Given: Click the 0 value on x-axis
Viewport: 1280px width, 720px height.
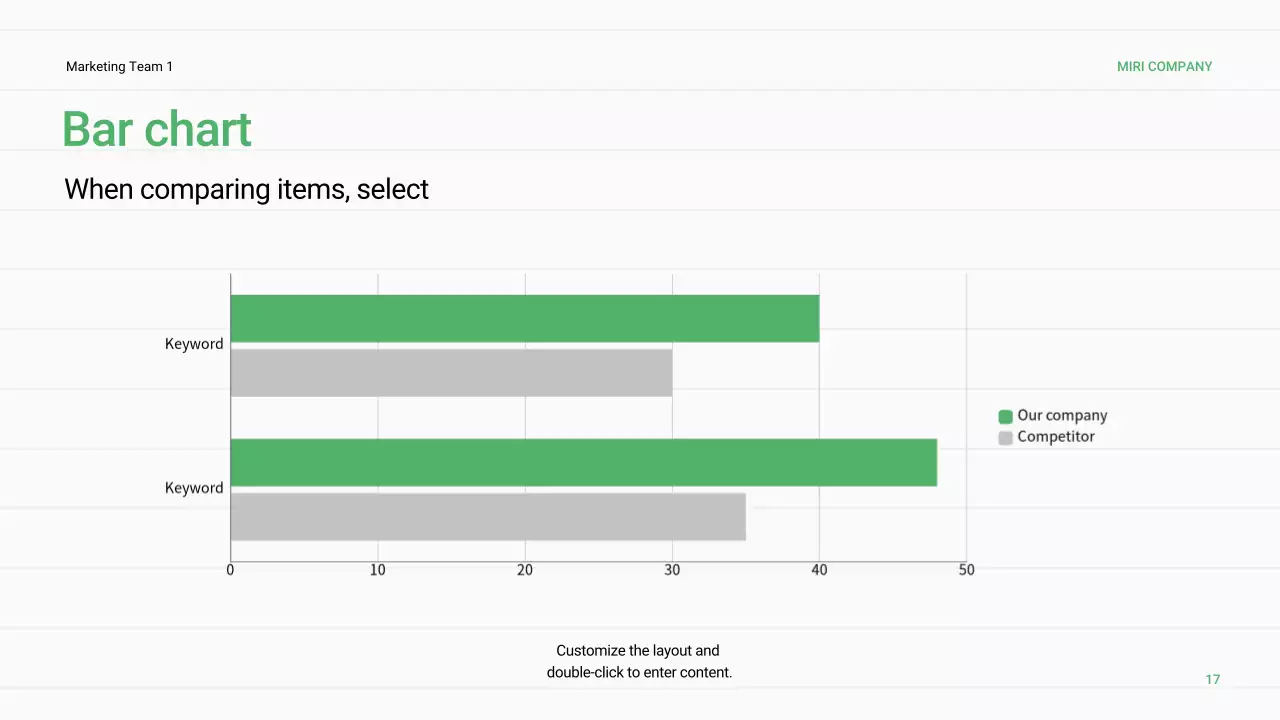Looking at the screenshot, I should point(230,570).
